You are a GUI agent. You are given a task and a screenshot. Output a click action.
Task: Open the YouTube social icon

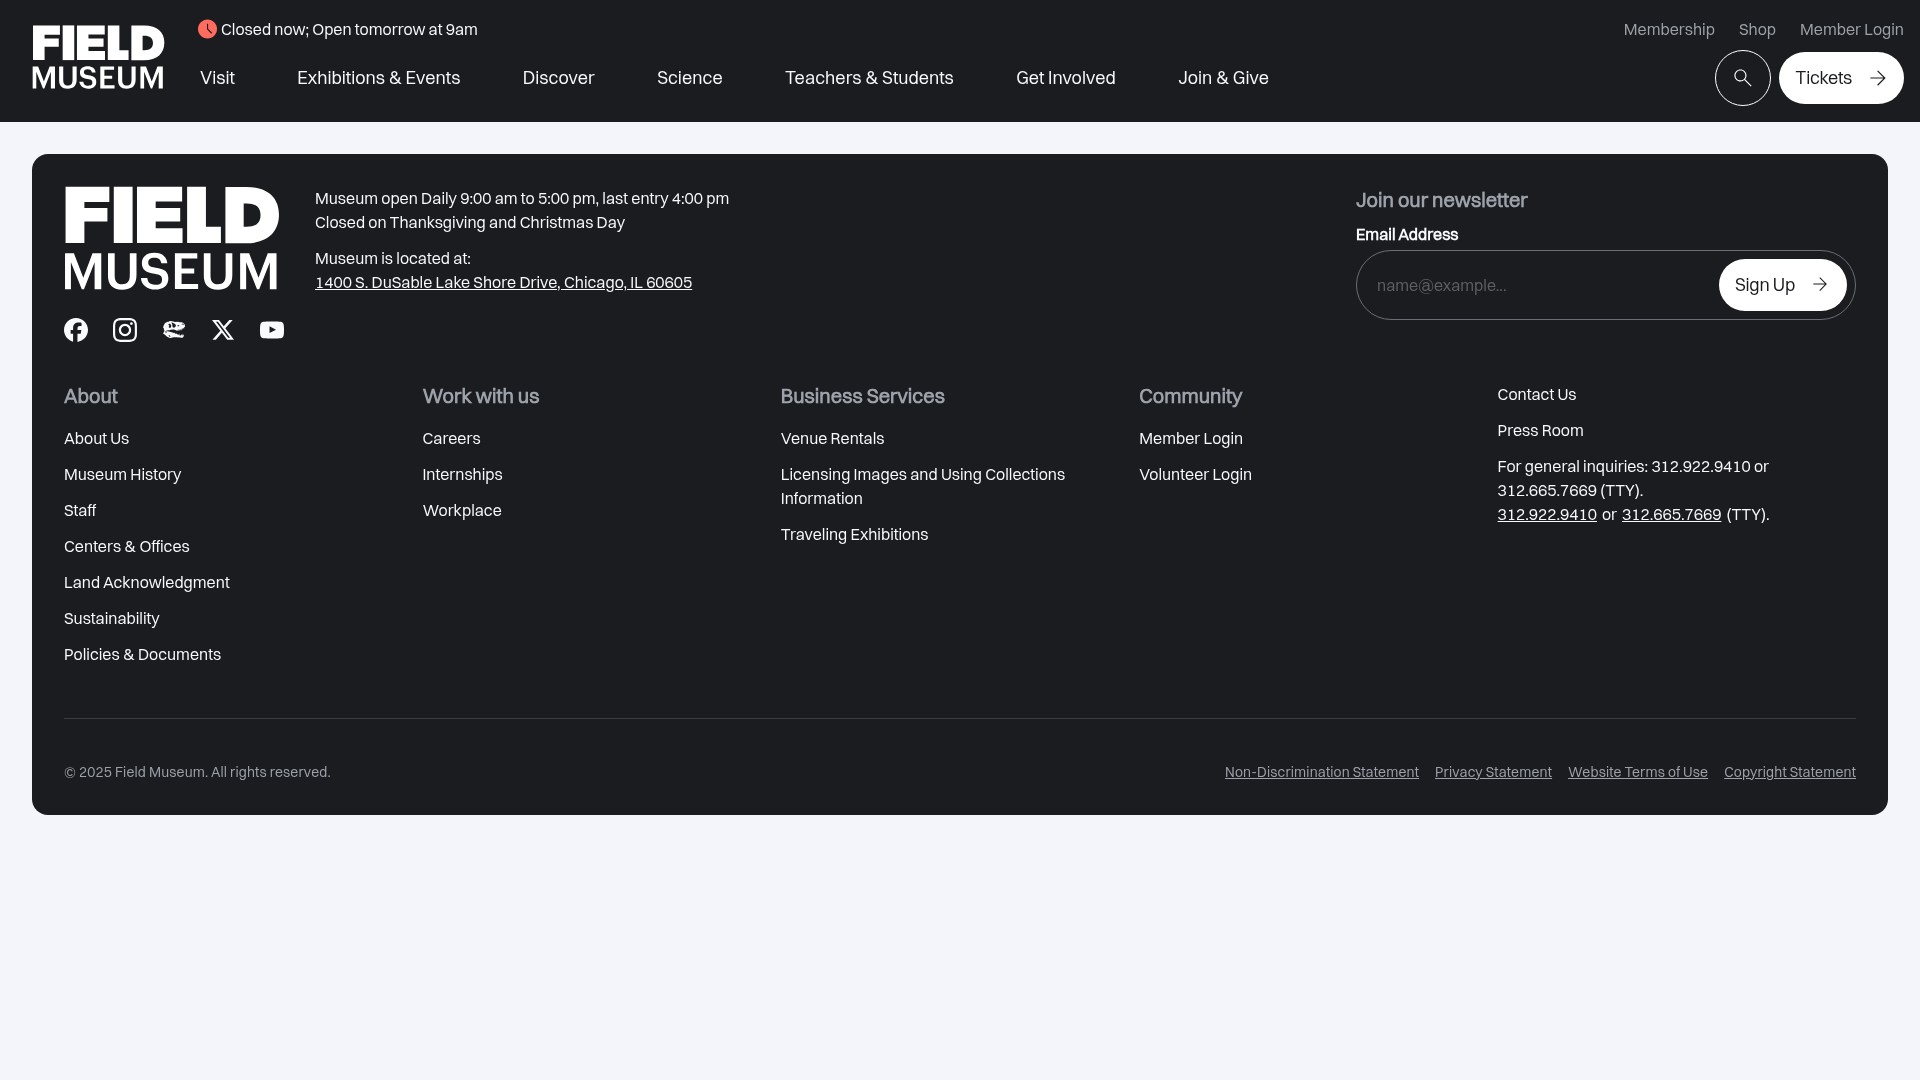[272, 330]
